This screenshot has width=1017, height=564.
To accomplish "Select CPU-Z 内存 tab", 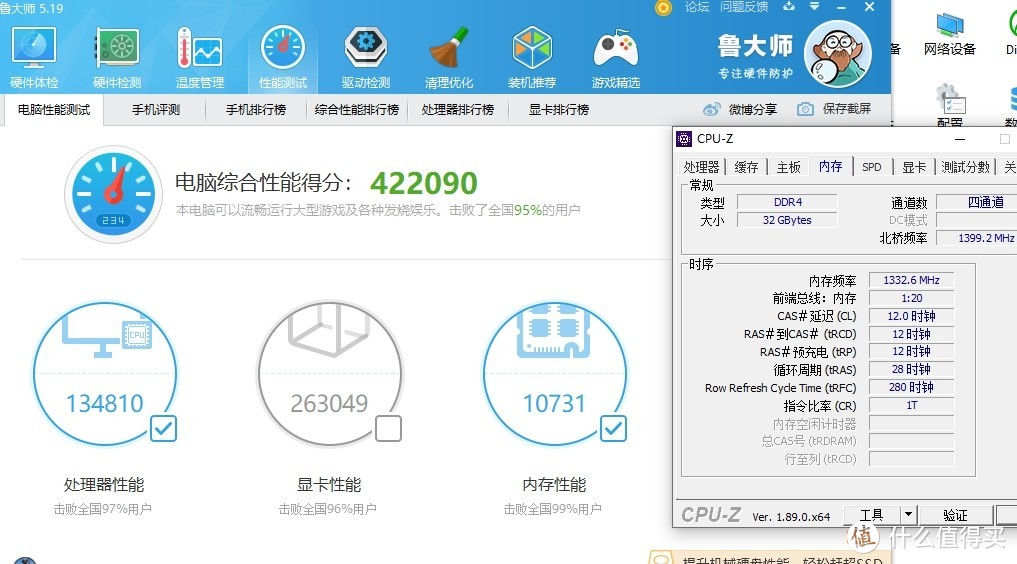I will (830, 167).
